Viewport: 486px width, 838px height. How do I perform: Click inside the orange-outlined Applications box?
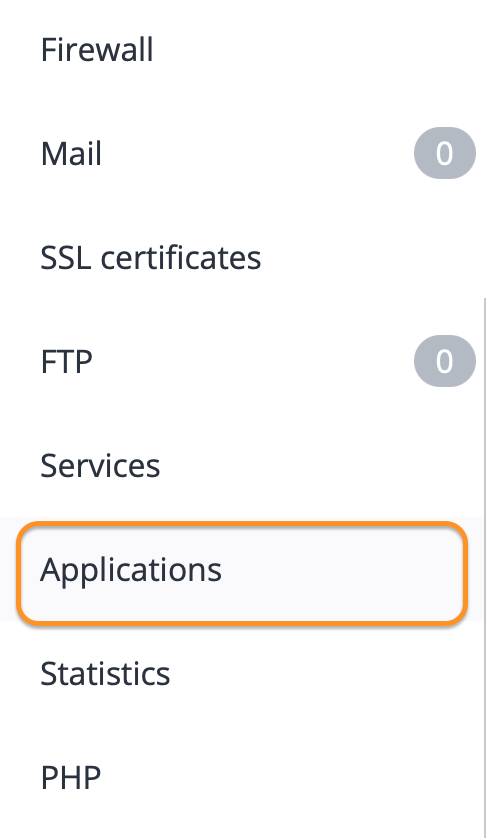[x=242, y=572]
